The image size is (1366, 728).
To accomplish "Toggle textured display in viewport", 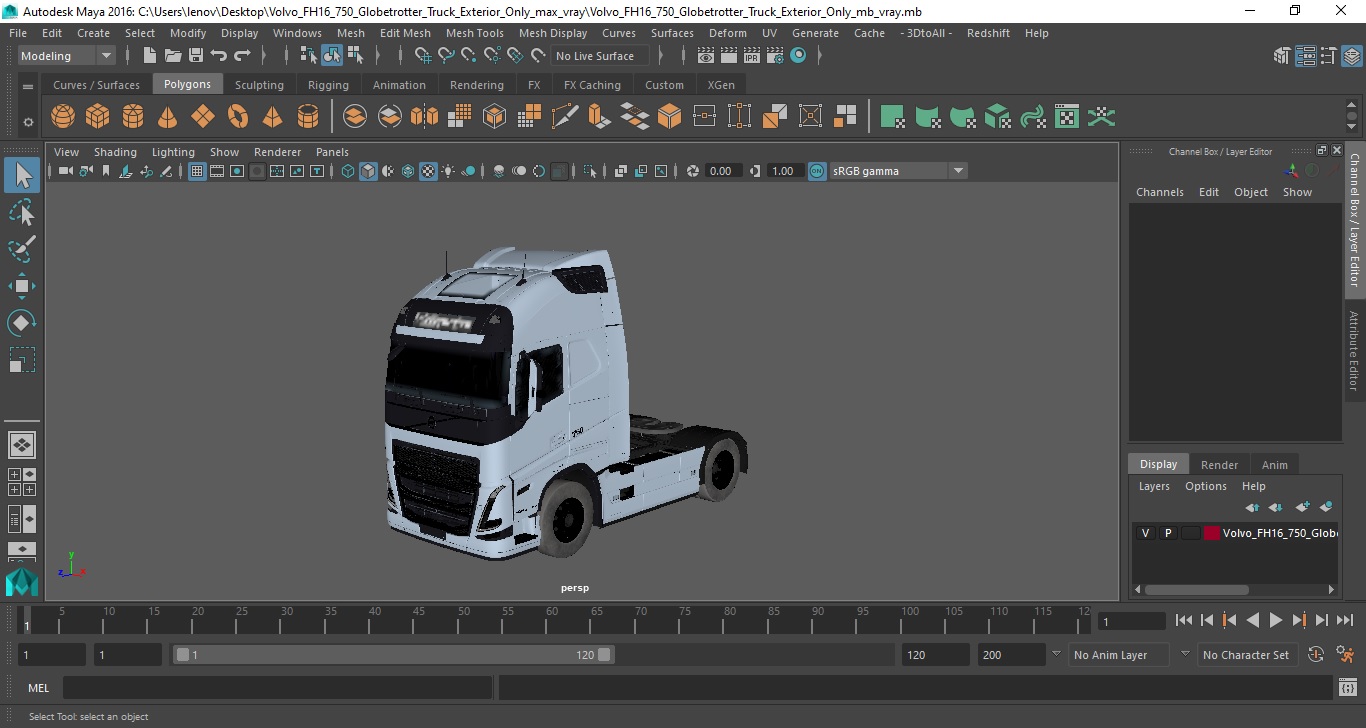I will coord(428,171).
